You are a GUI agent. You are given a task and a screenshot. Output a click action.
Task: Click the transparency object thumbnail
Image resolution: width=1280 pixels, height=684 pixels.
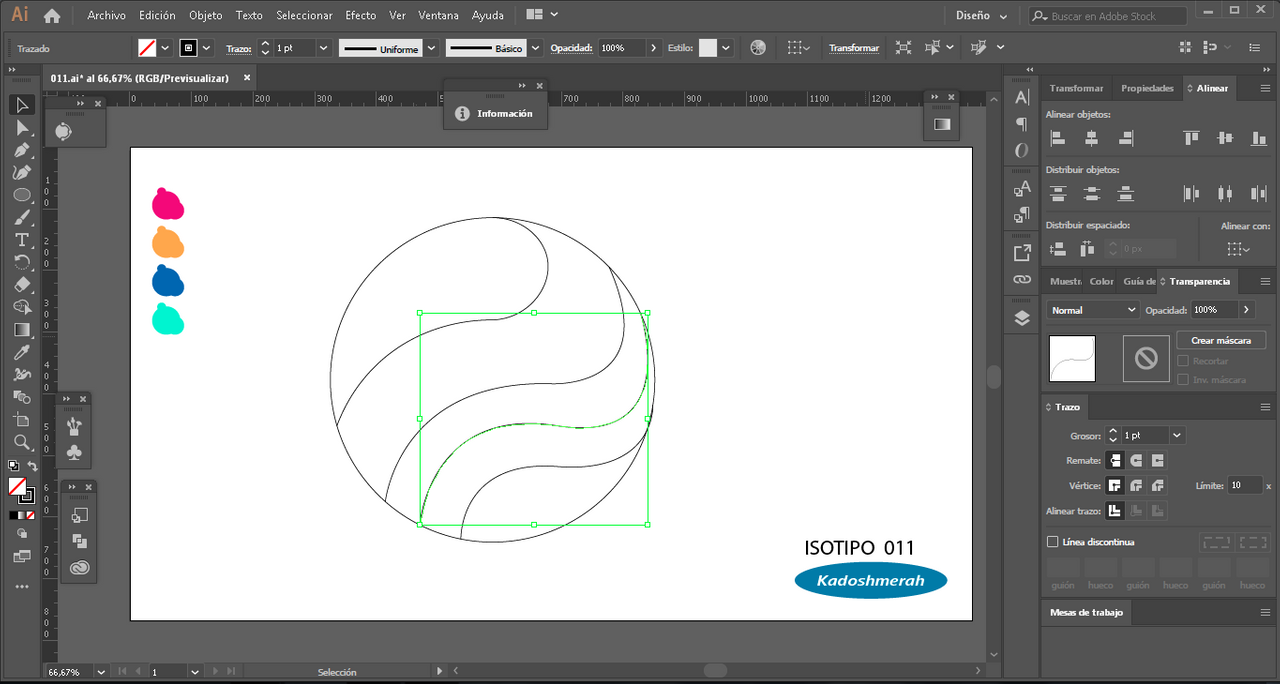(x=1072, y=358)
